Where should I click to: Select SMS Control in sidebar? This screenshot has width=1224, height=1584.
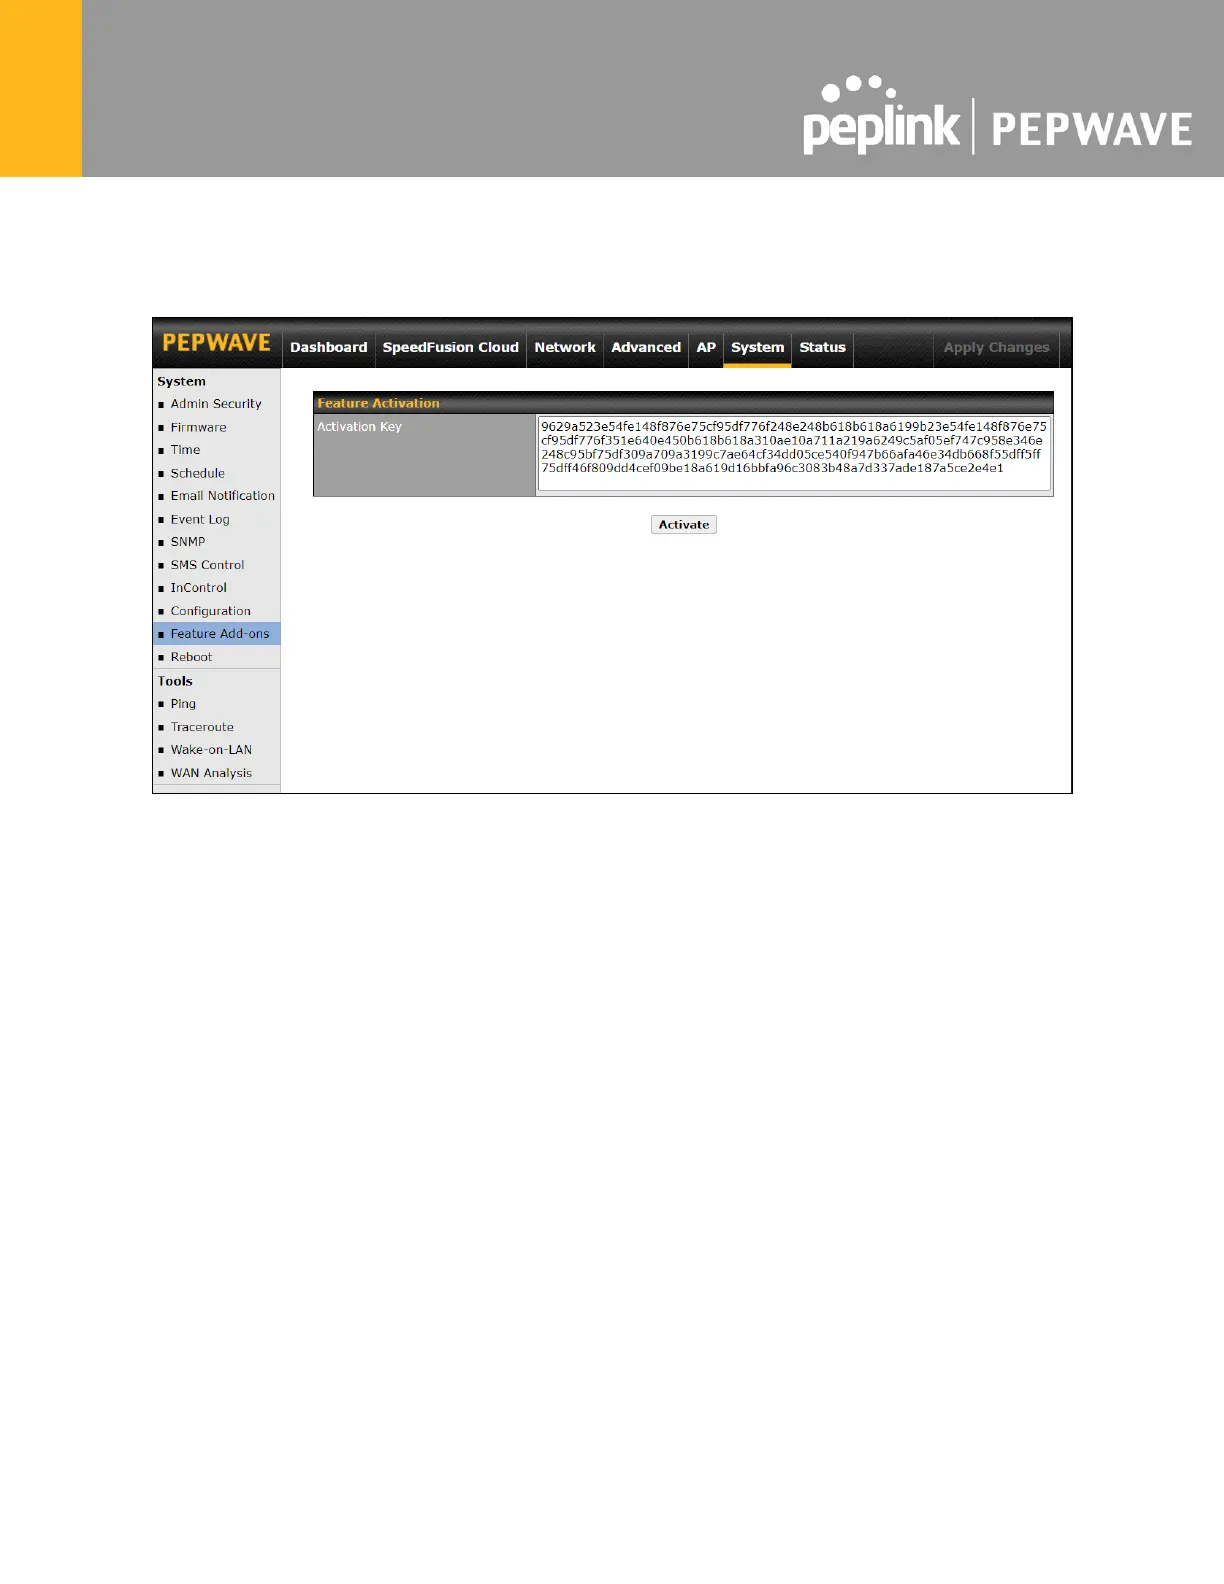pos(207,565)
